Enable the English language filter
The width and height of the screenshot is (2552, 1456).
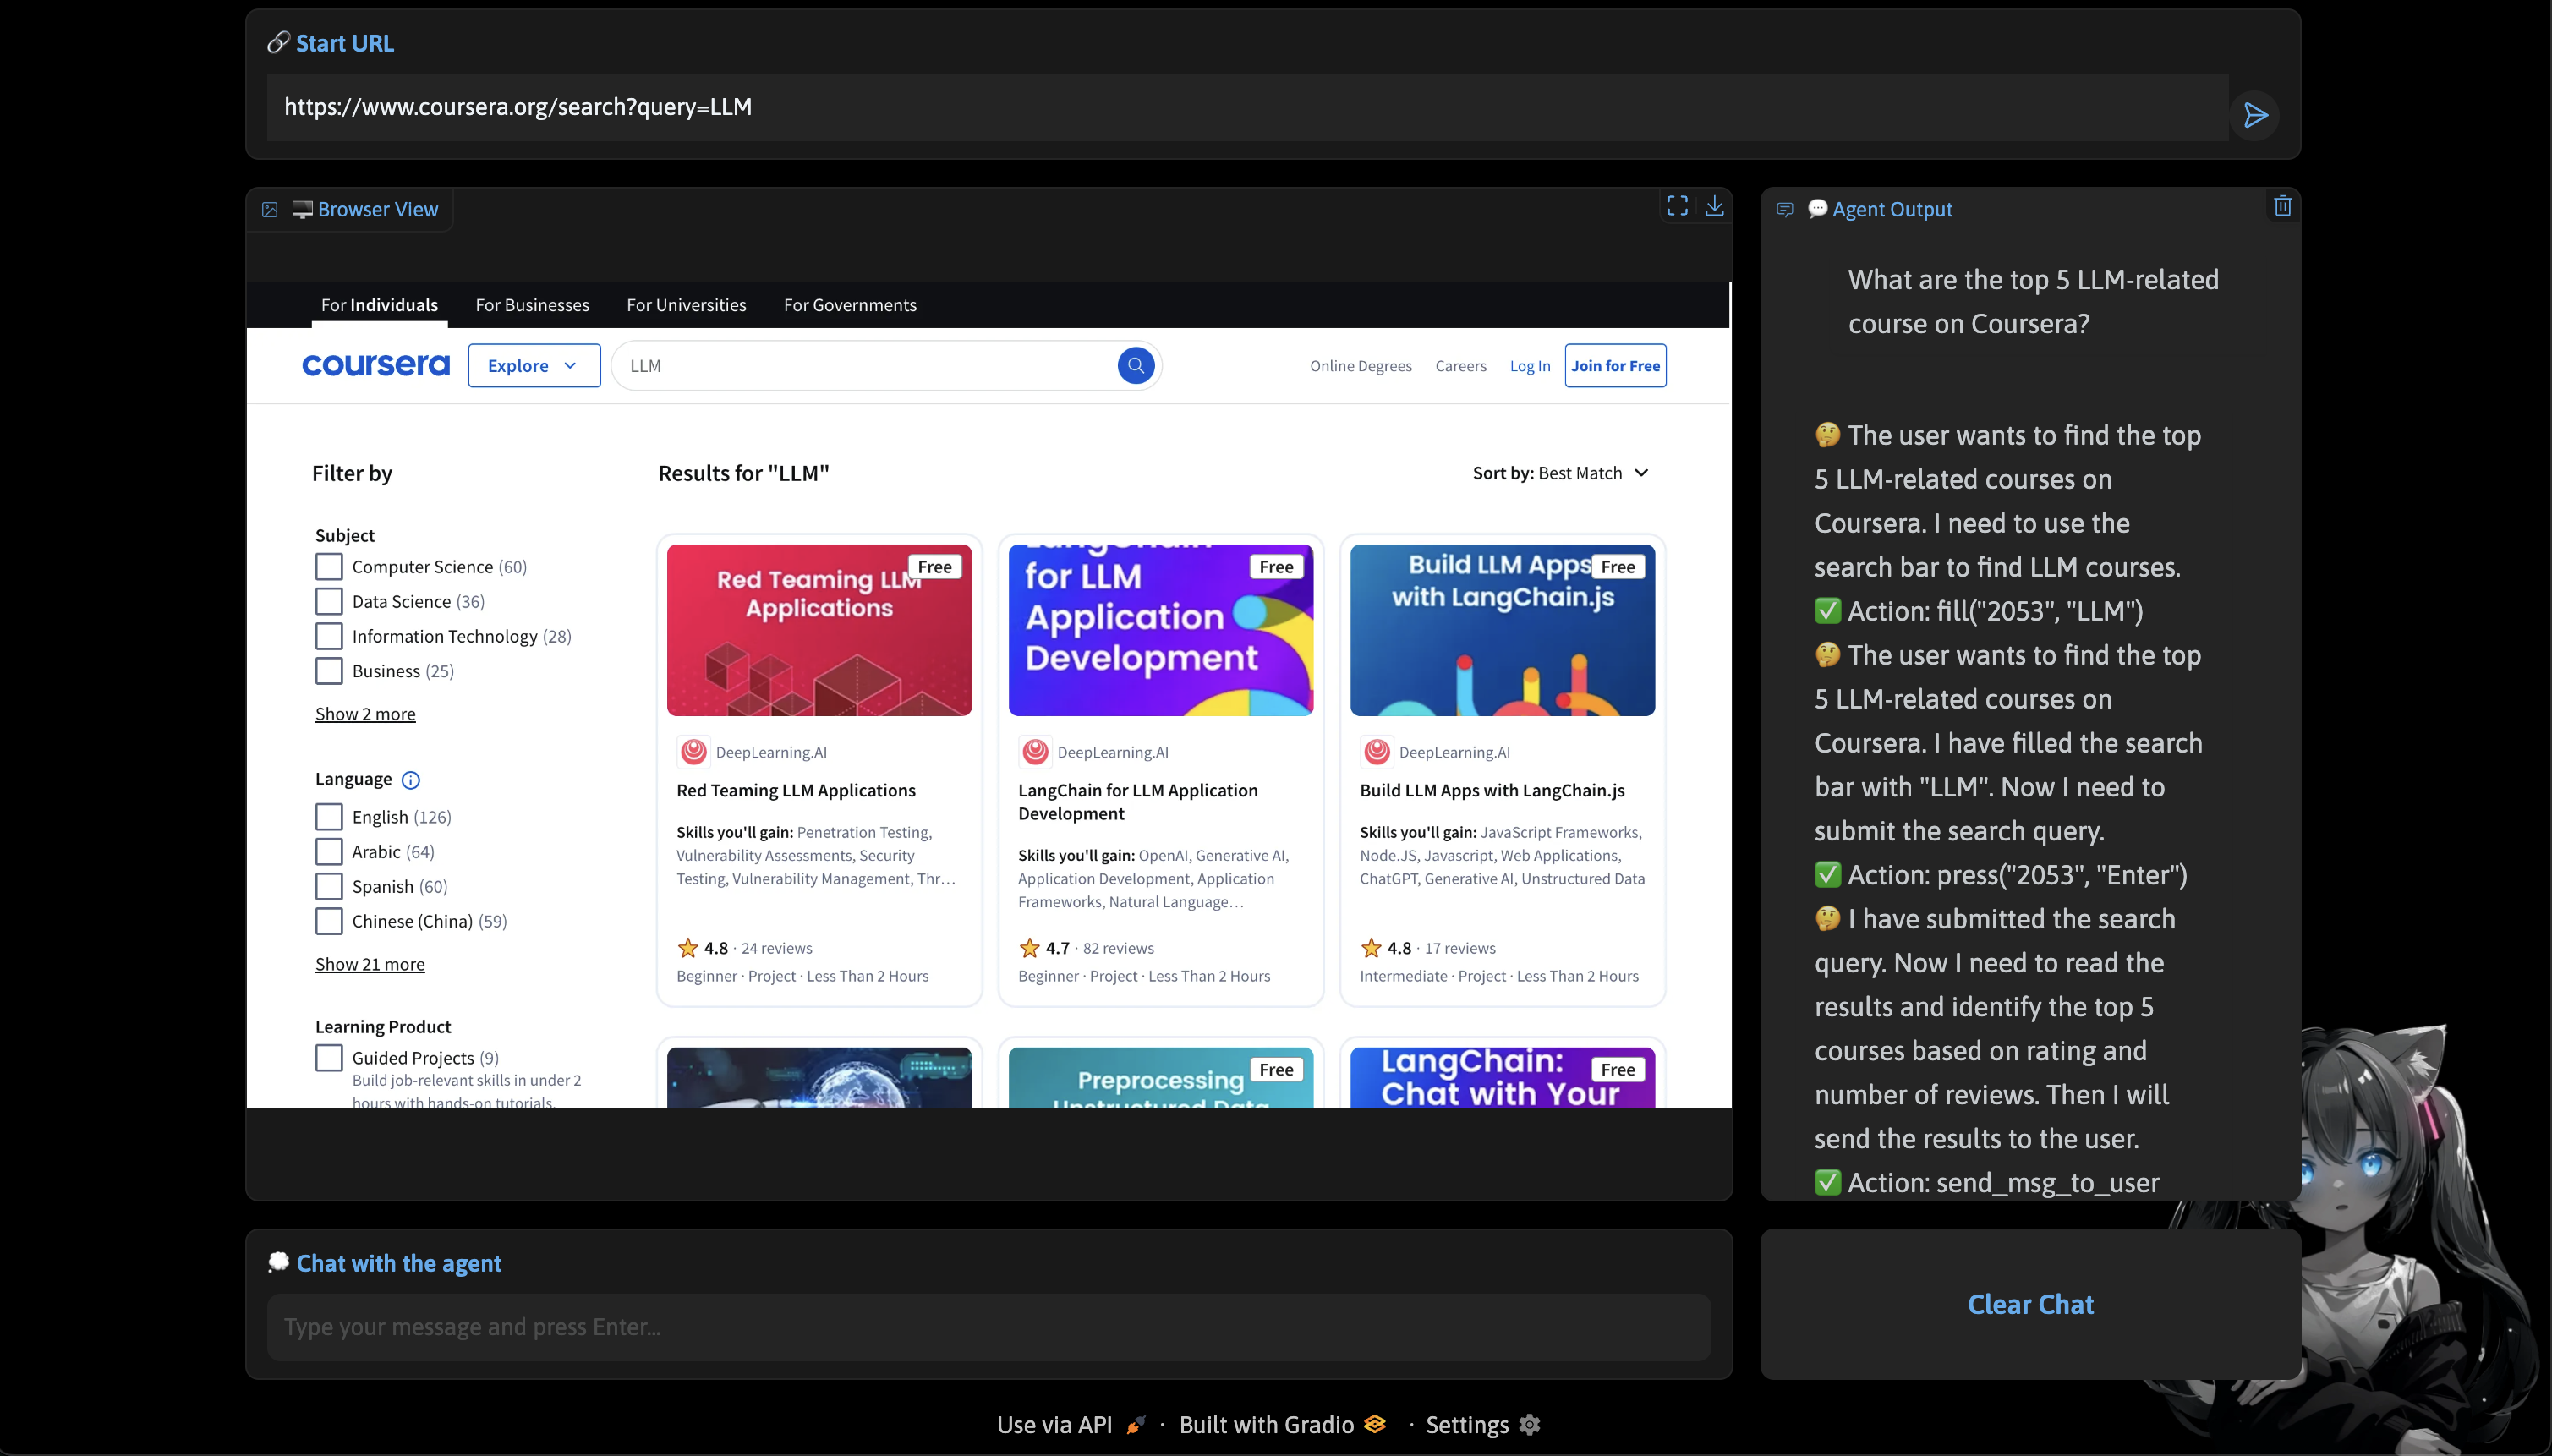(x=329, y=817)
